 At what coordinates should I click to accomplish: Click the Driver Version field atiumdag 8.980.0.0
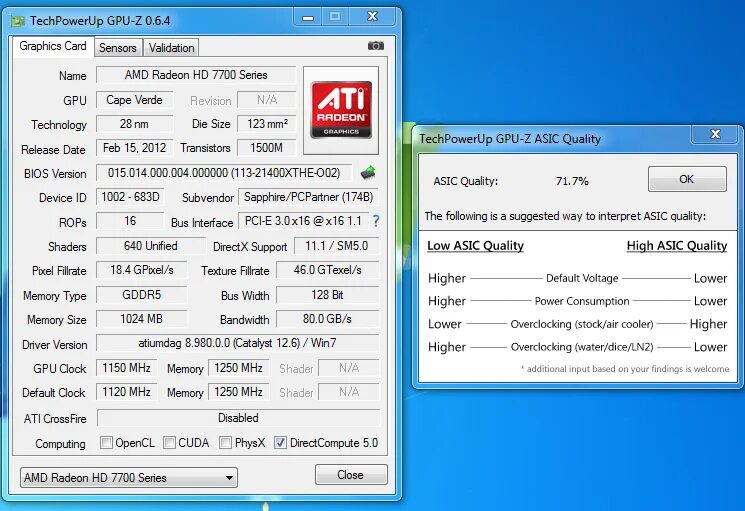(x=238, y=342)
